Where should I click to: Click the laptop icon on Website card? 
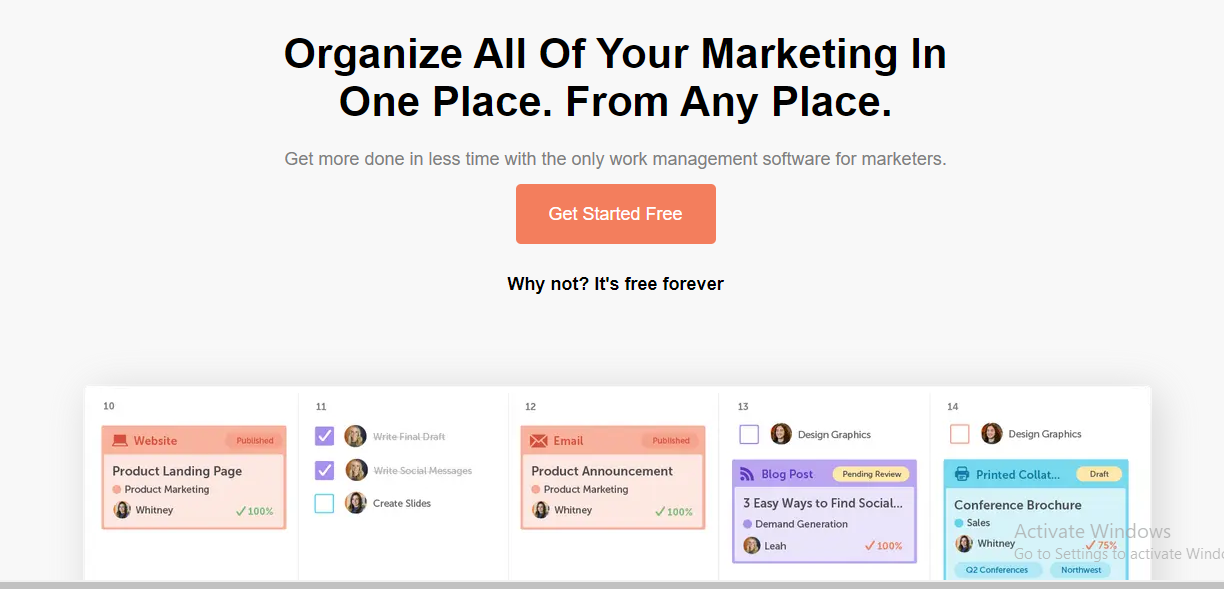(x=120, y=441)
